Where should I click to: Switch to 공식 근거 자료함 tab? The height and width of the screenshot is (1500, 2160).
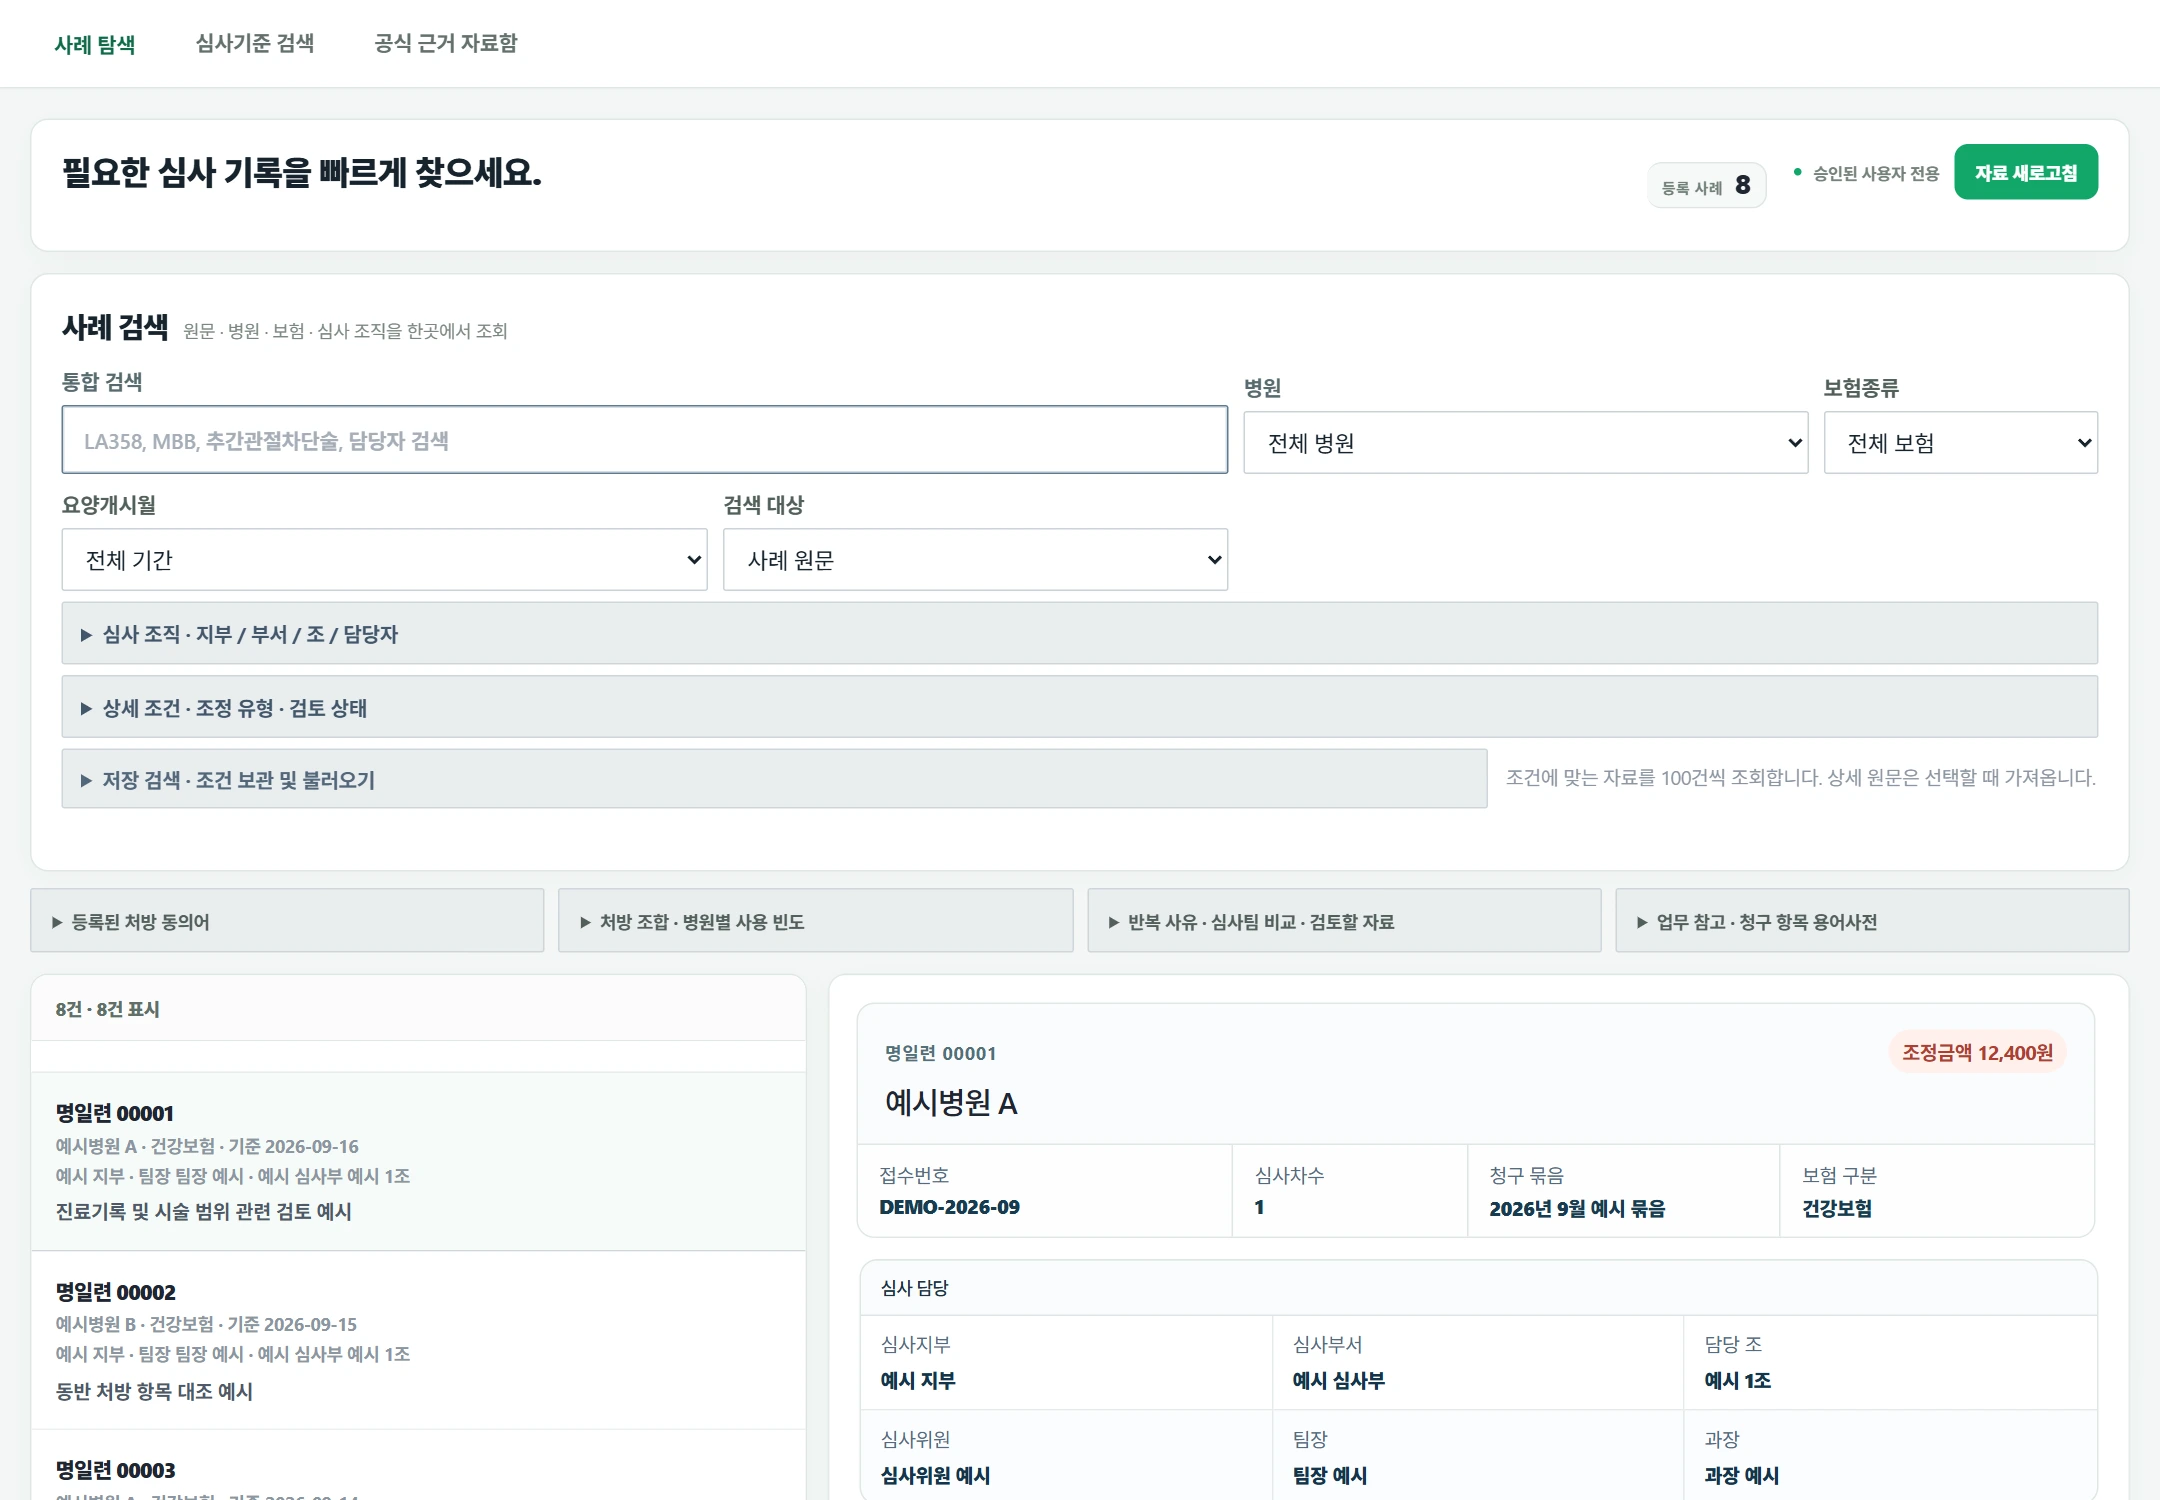coord(446,43)
